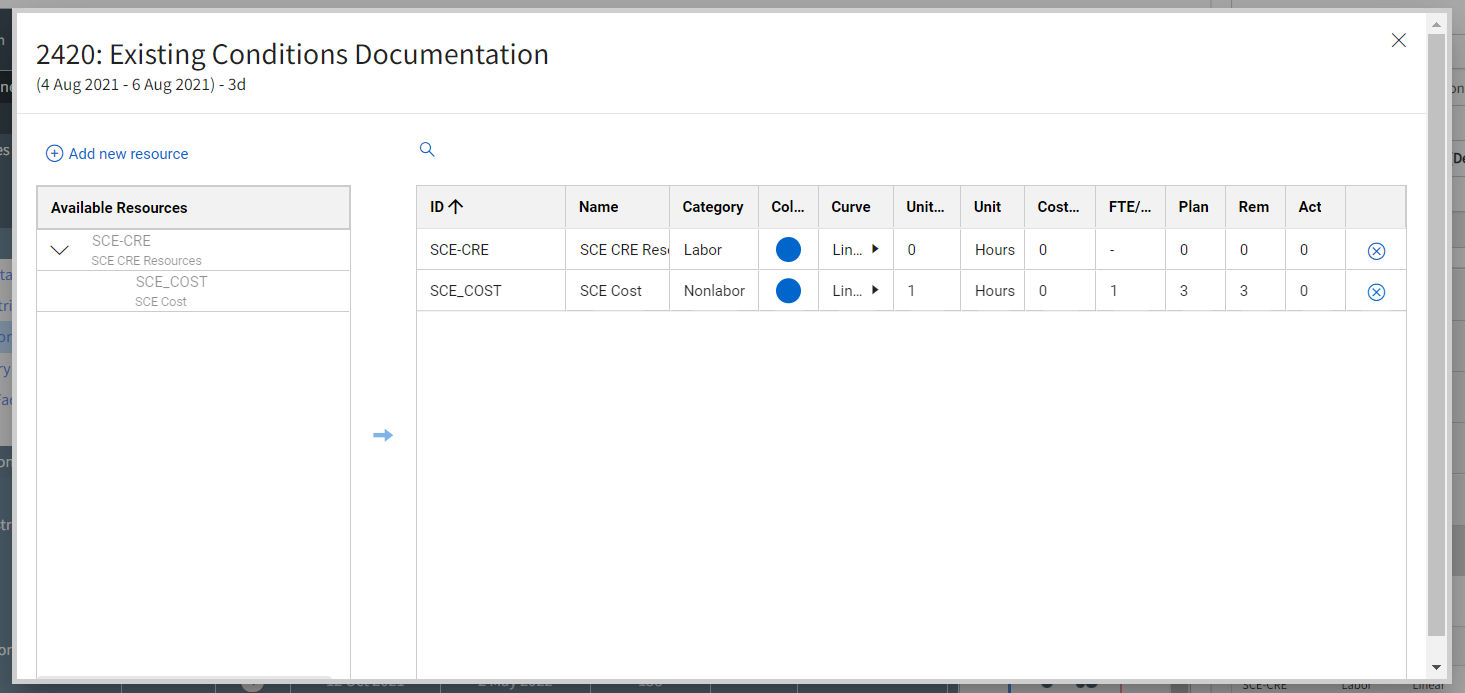Screen dimensions: 1465x693
Task: Pick color swatch for SCE_COST row
Action: tap(788, 291)
